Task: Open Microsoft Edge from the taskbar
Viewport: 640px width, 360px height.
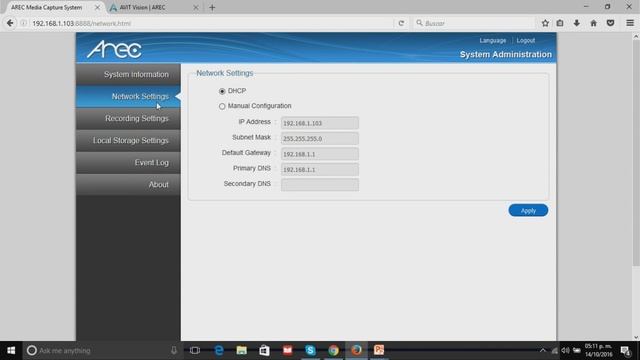Action: tap(219, 351)
